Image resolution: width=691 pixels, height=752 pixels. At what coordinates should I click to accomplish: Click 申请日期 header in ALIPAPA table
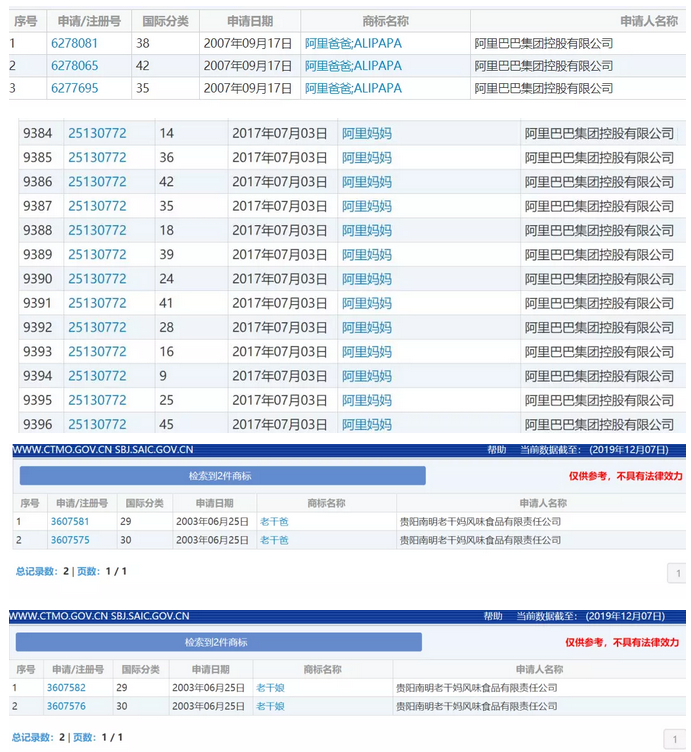(250, 21)
